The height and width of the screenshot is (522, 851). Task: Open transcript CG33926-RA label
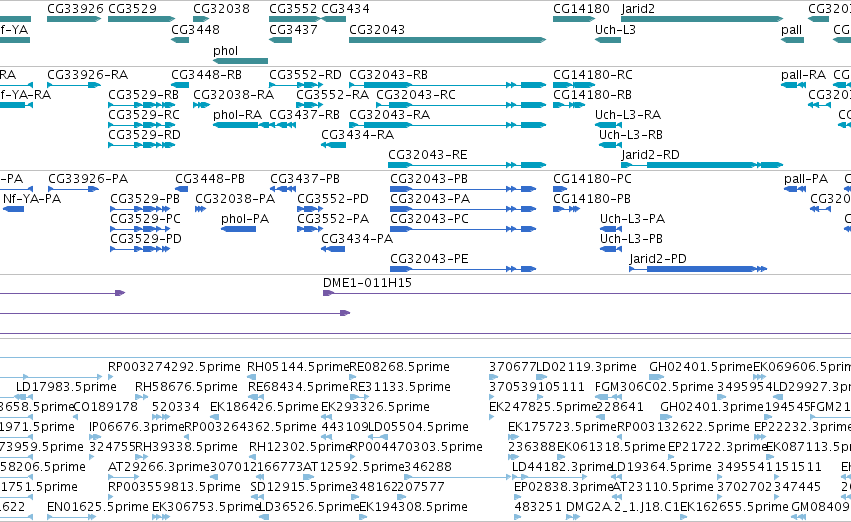[x=88, y=75]
